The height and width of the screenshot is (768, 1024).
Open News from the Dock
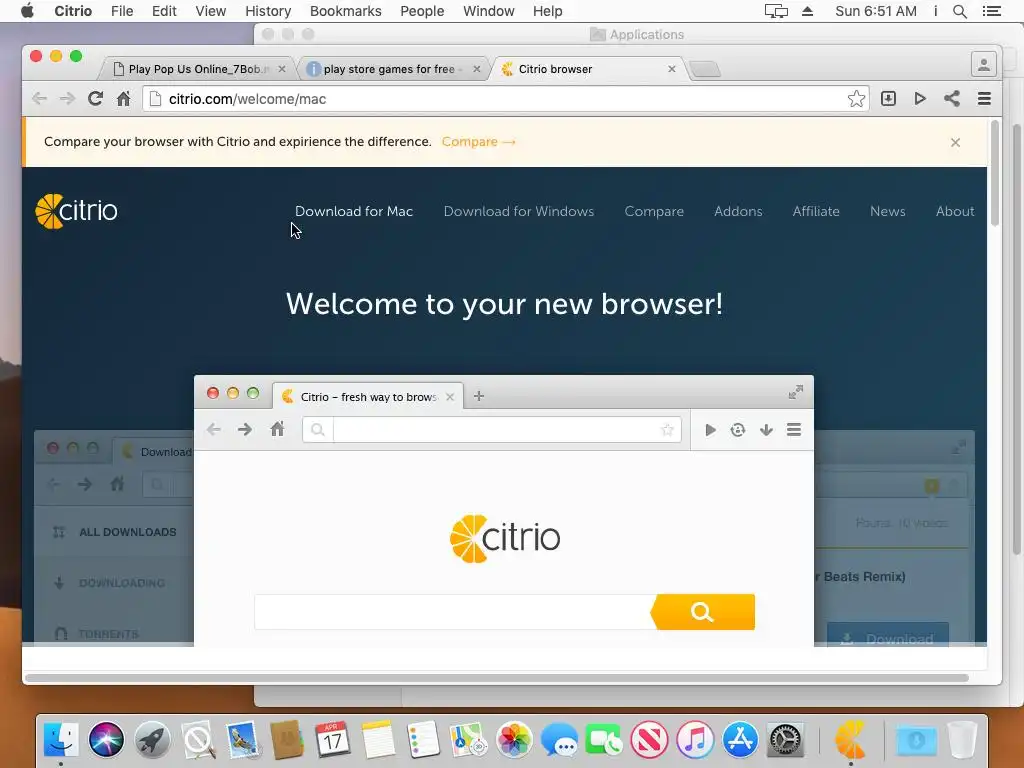pos(650,740)
